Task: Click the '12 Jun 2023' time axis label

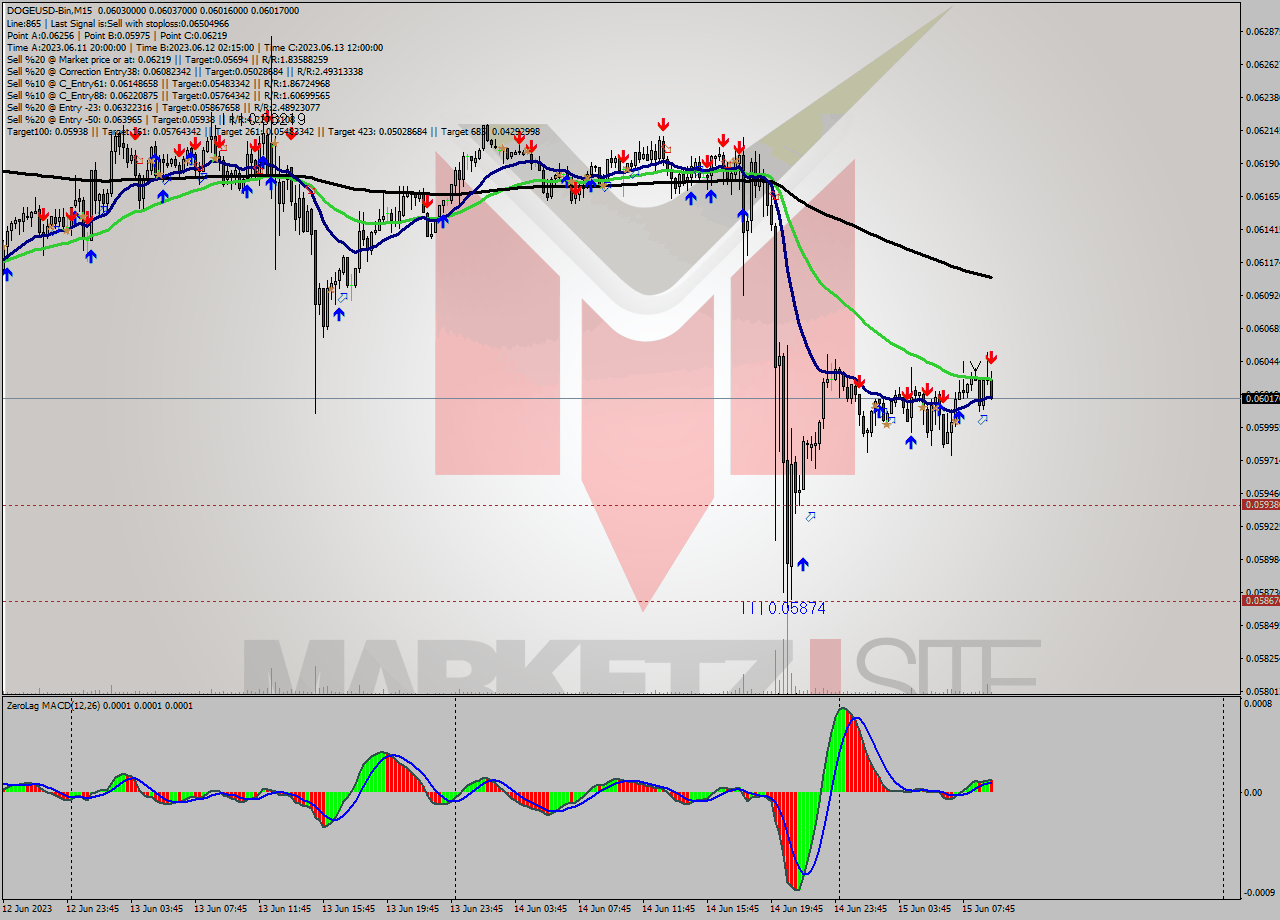Action: pos(27,909)
